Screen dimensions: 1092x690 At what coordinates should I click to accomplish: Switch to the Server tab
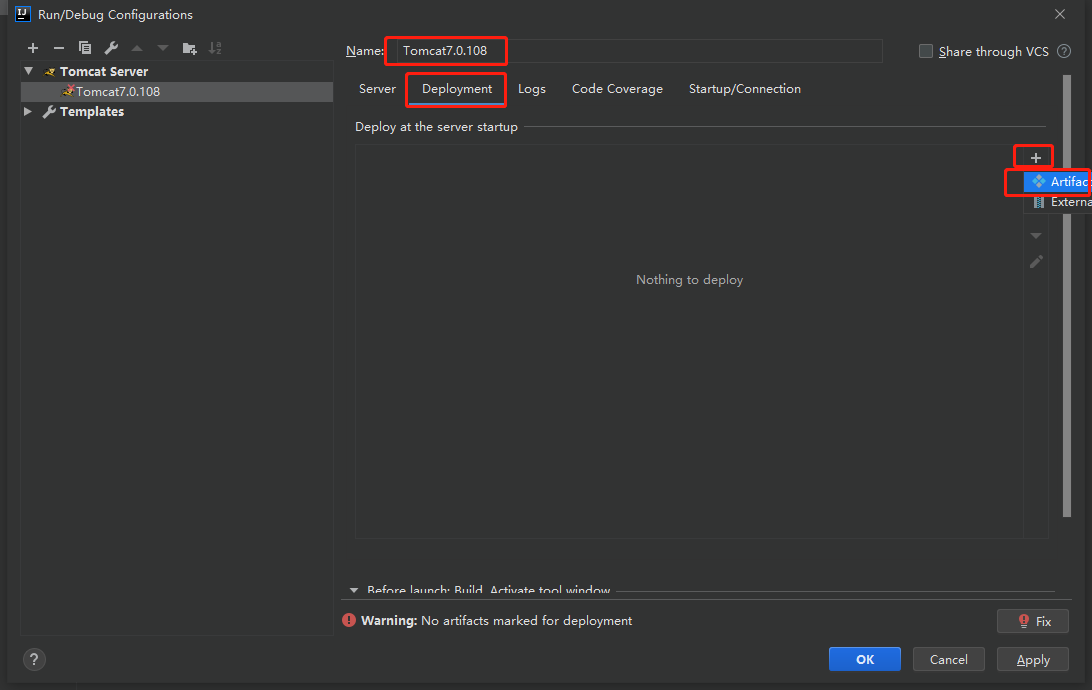[377, 89]
